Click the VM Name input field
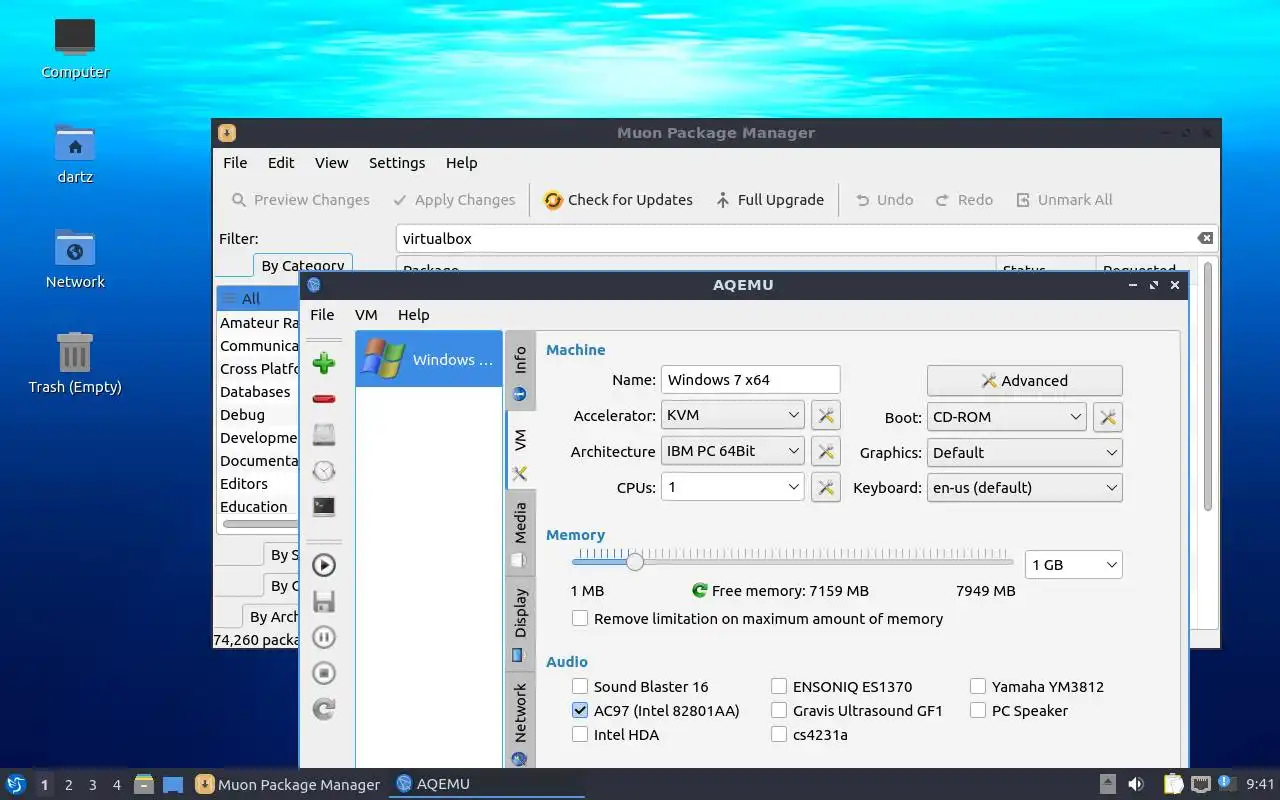This screenshot has height=800, width=1280. click(x=750, y=380)
